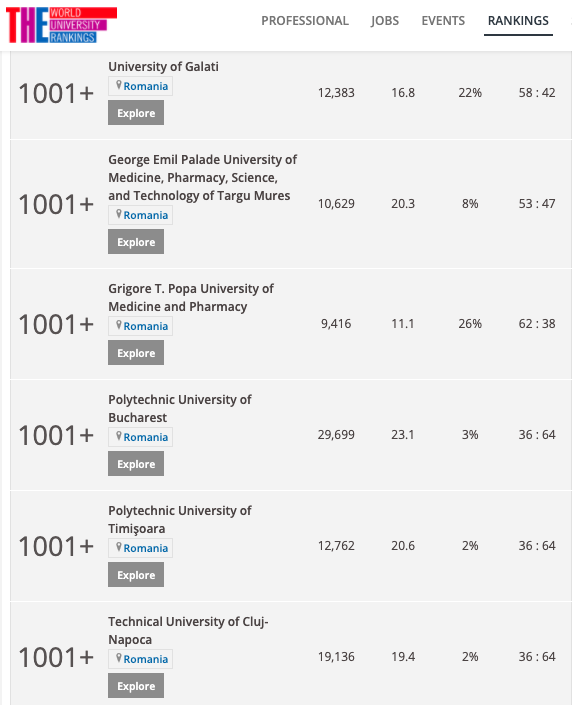The image size is (572, 705).
Task: Click location pin under Polytechnic University of Bucharest
Action: pos(119,436)
